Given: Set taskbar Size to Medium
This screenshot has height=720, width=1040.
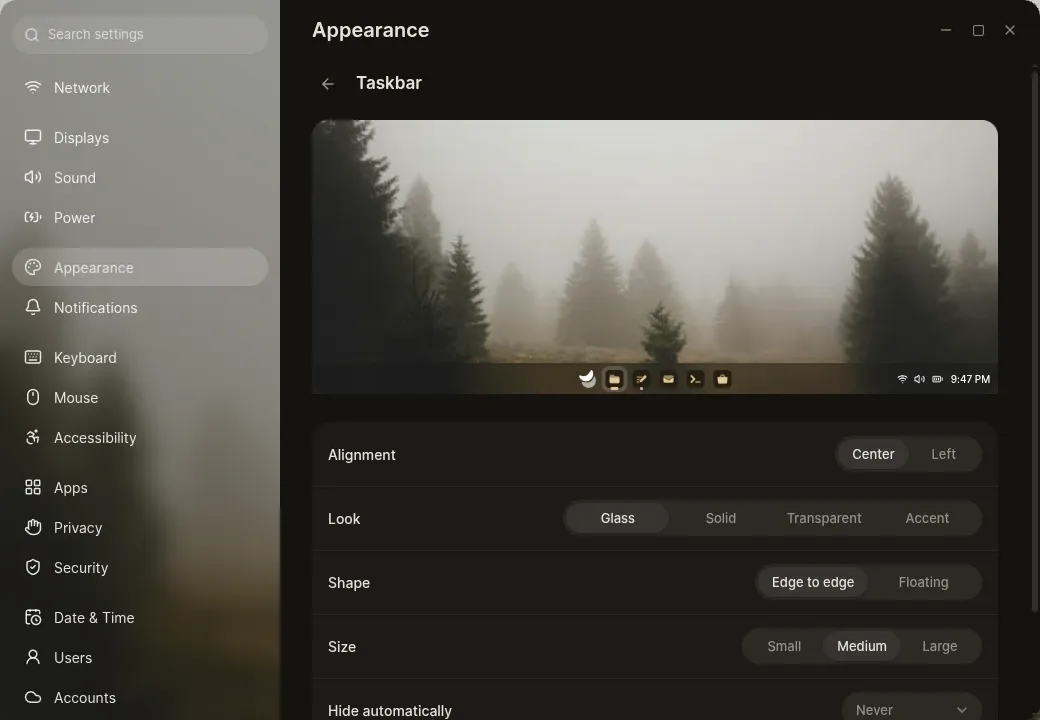Looking at the screenshot, I should point(862,646).
